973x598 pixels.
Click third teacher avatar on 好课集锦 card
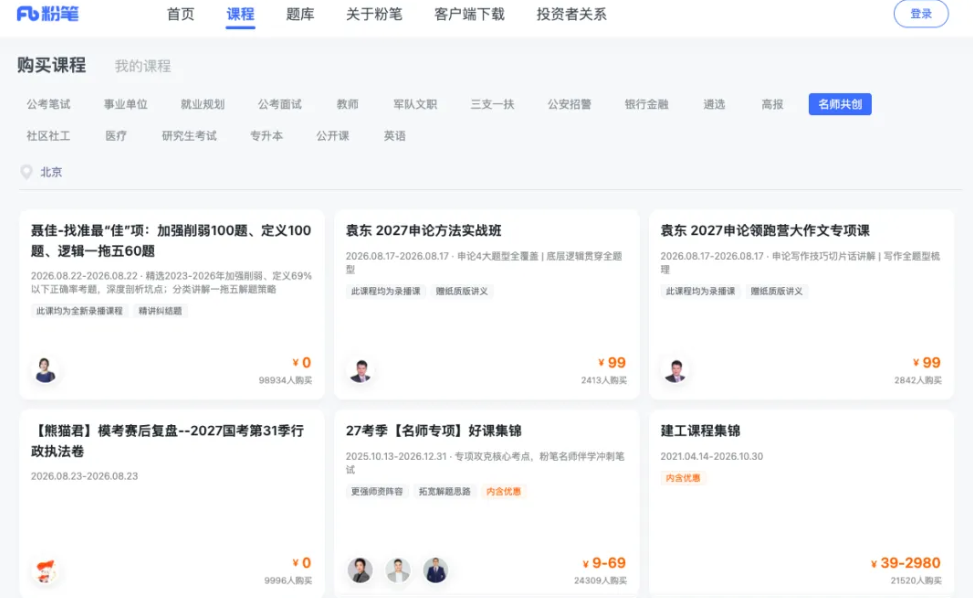pyautogui.click(x=436, y=570)
